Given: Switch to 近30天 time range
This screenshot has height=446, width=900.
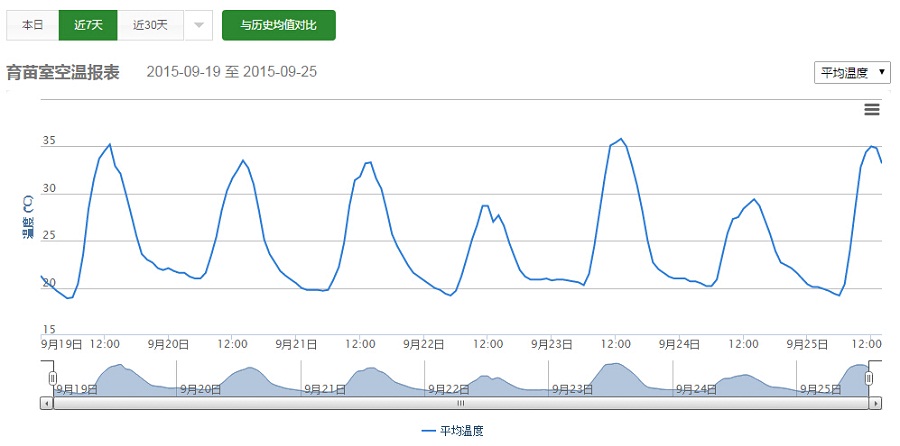Looking at the screenshot, I should coord(149,25).
